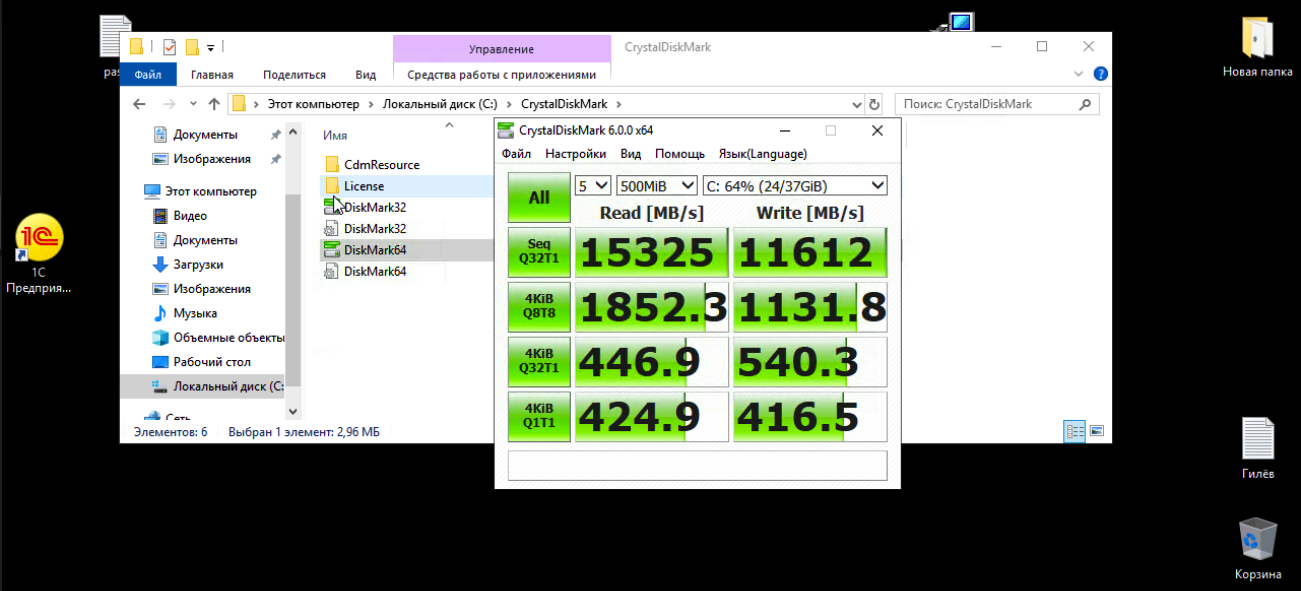Expand the drive selector showing C: 64%
1301x591 pixels.
click(795, 185)
